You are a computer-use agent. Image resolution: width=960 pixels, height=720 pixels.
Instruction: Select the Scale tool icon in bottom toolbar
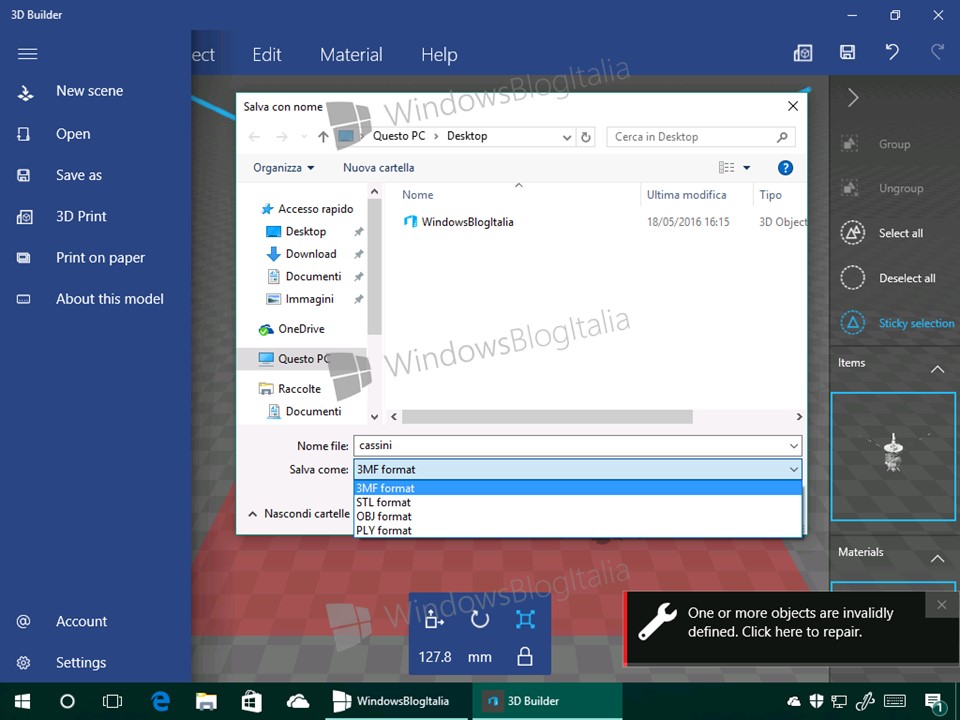tap(525, 620)
